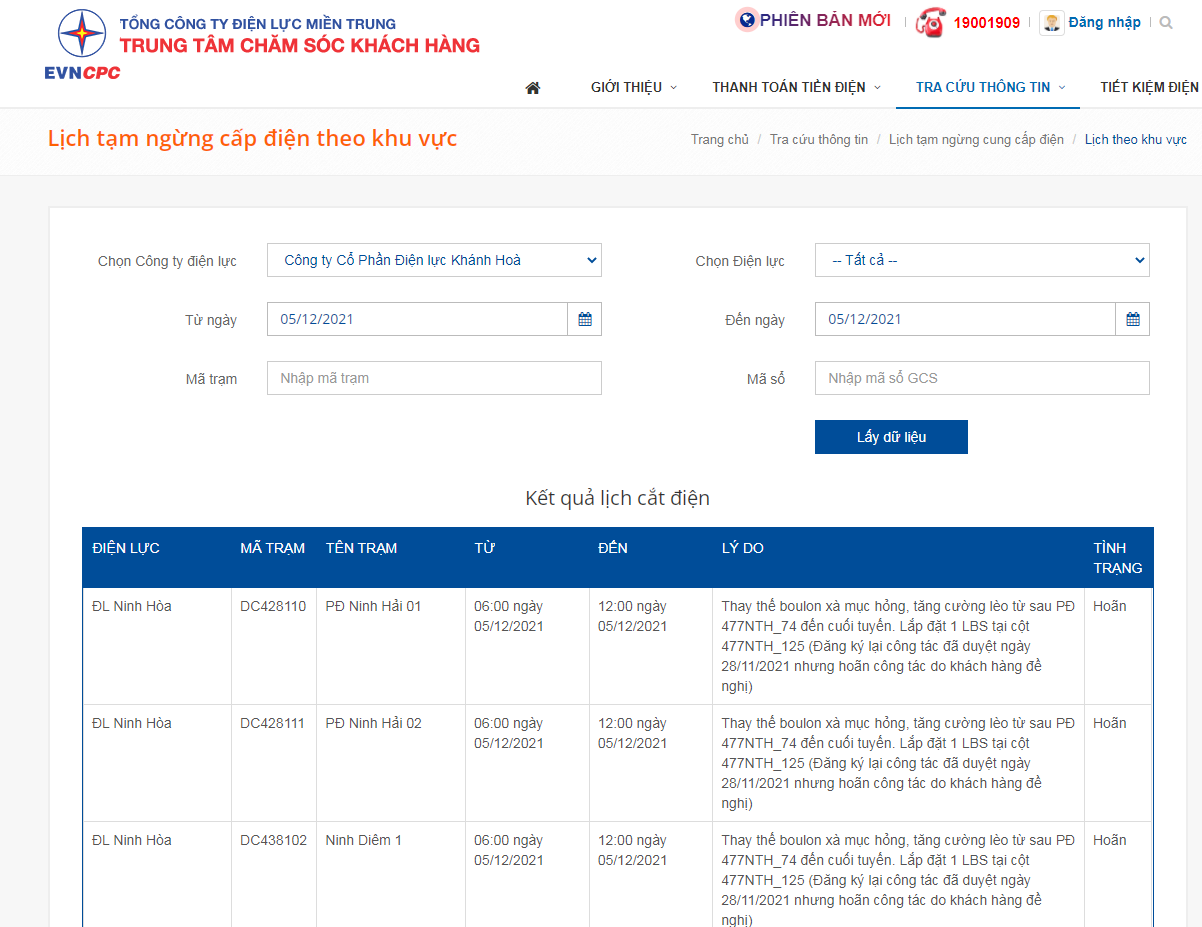Open the Chọn Công ty điện lực dropdown
The width and height of the screenshot is (1202, 927).
[434, 260]
